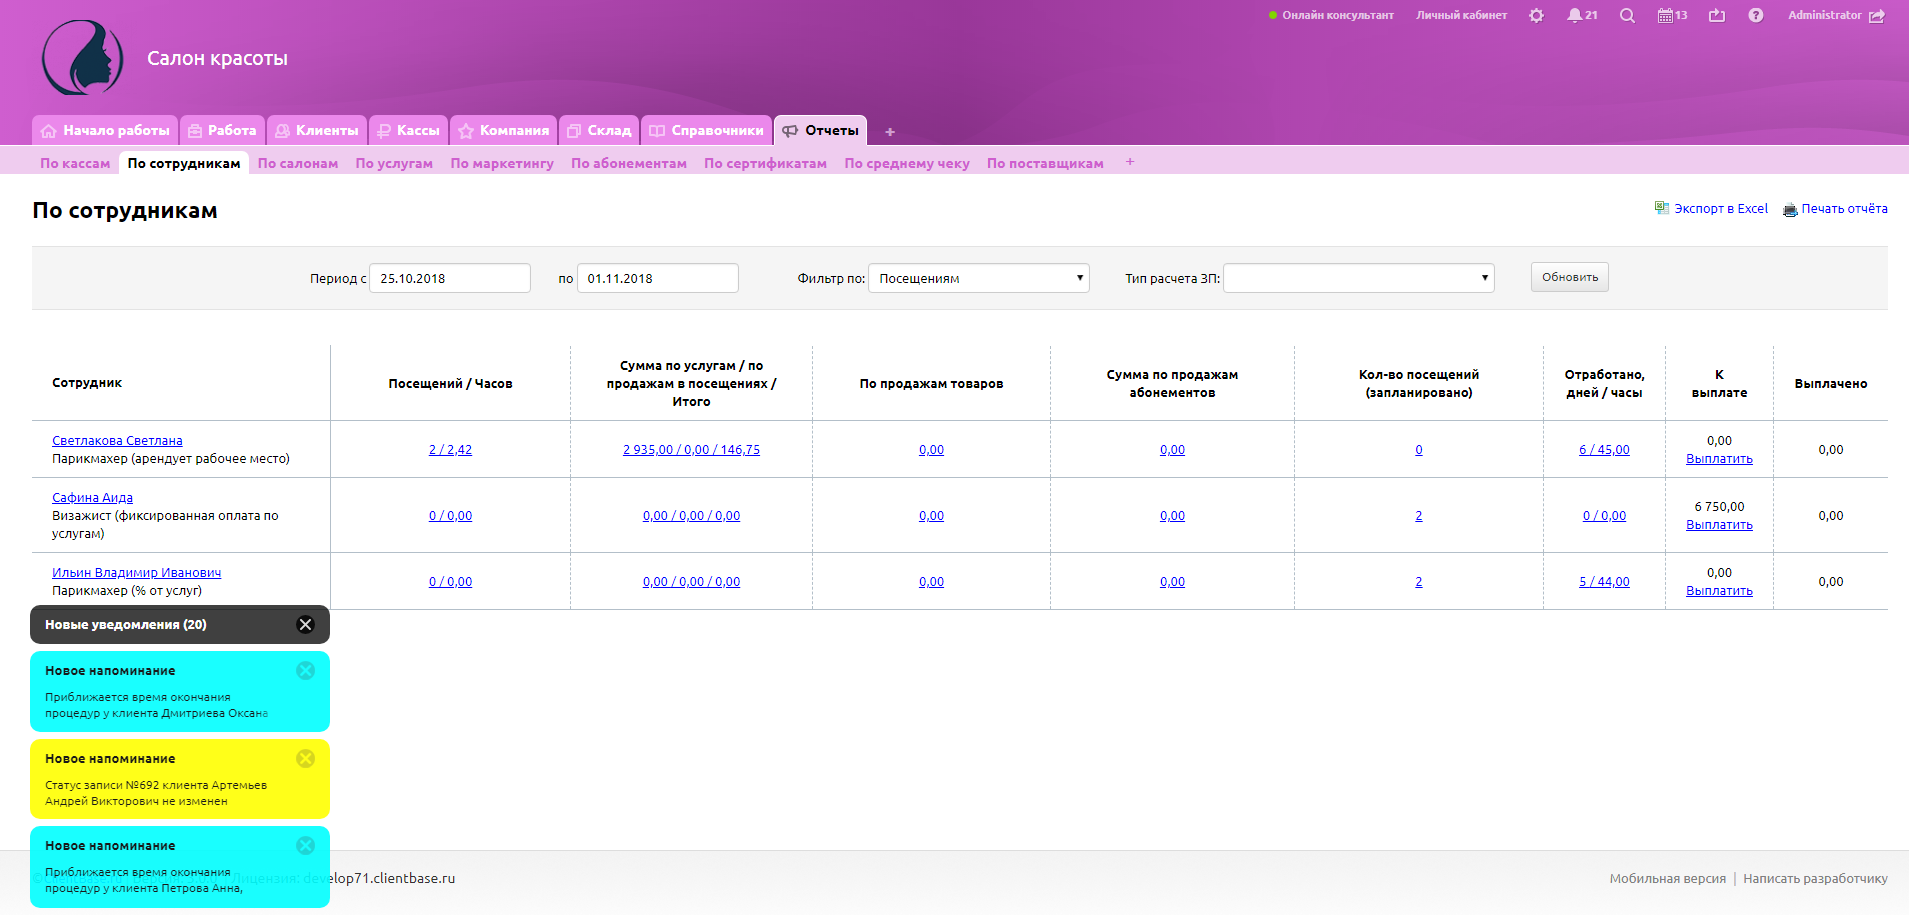1909x915 pixels.
Task: Open the Тип расчета ЗП dropdown
Action: (x=1358, y=278)
